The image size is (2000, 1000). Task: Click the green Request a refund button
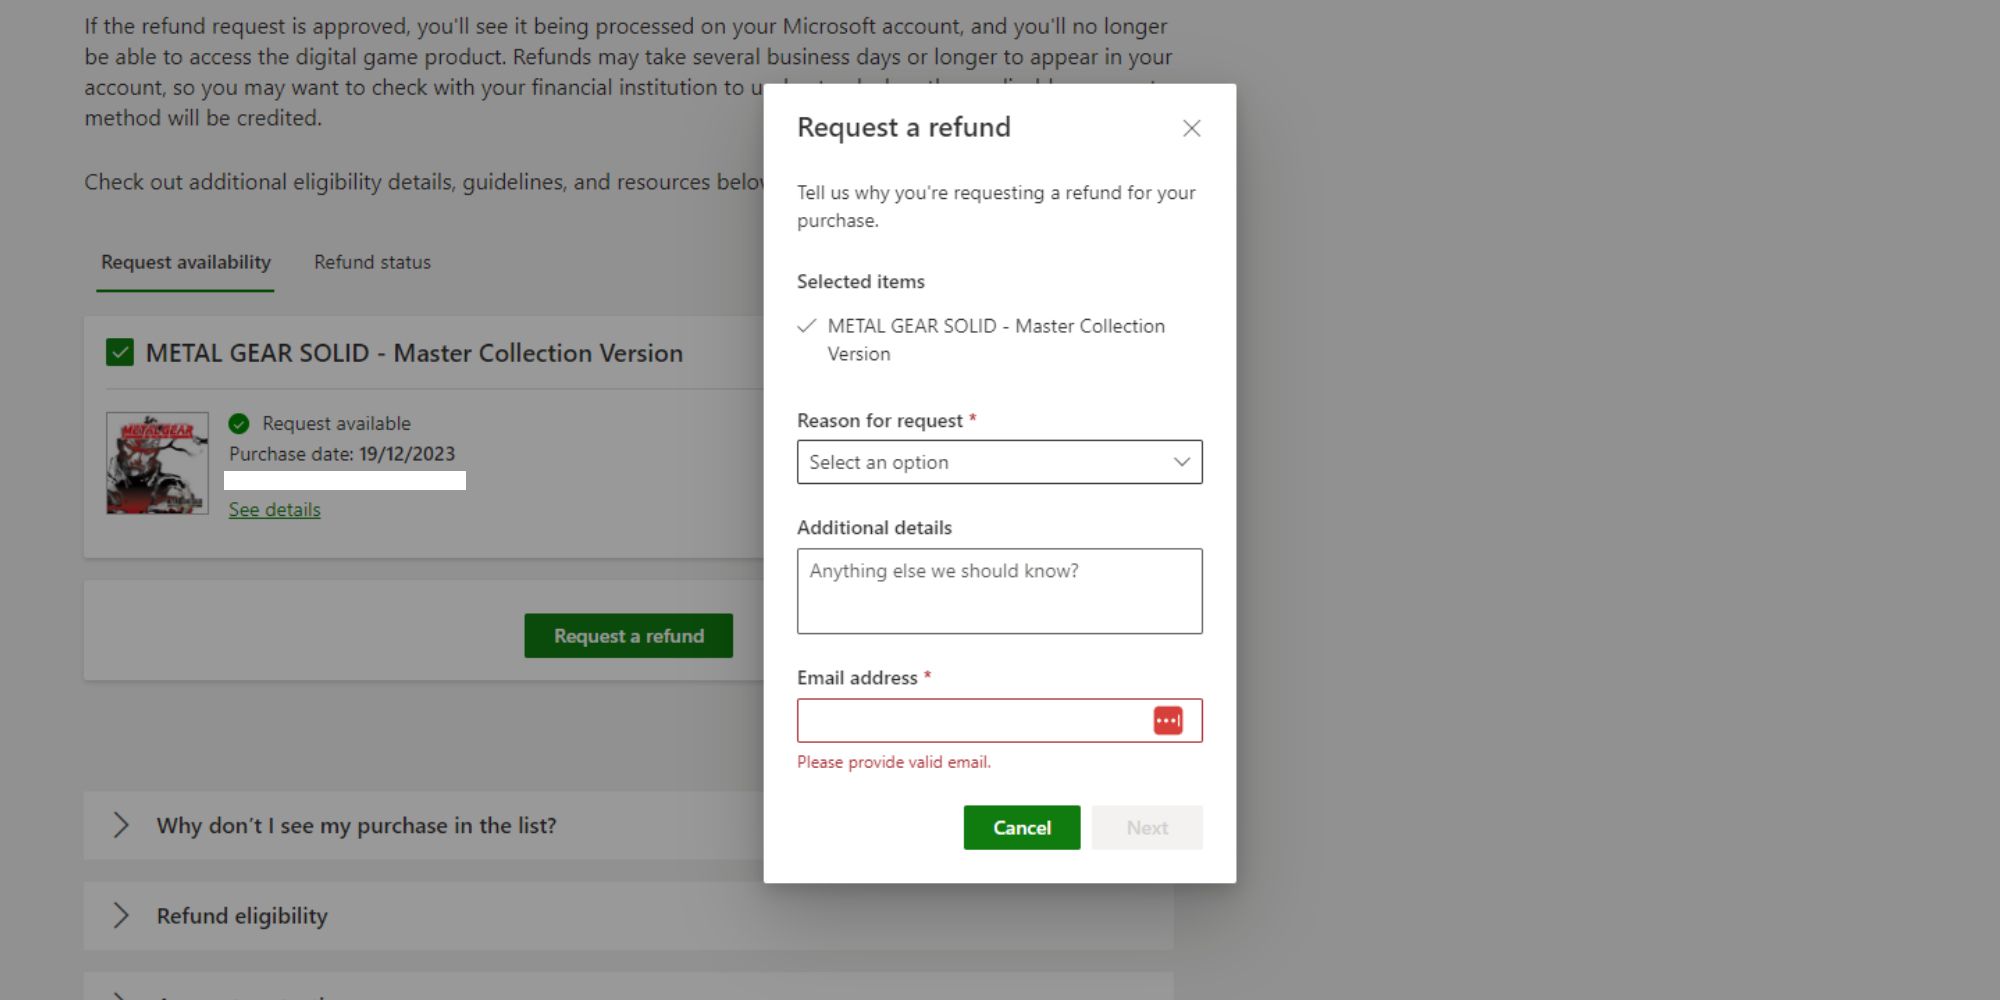coord(628,636)
